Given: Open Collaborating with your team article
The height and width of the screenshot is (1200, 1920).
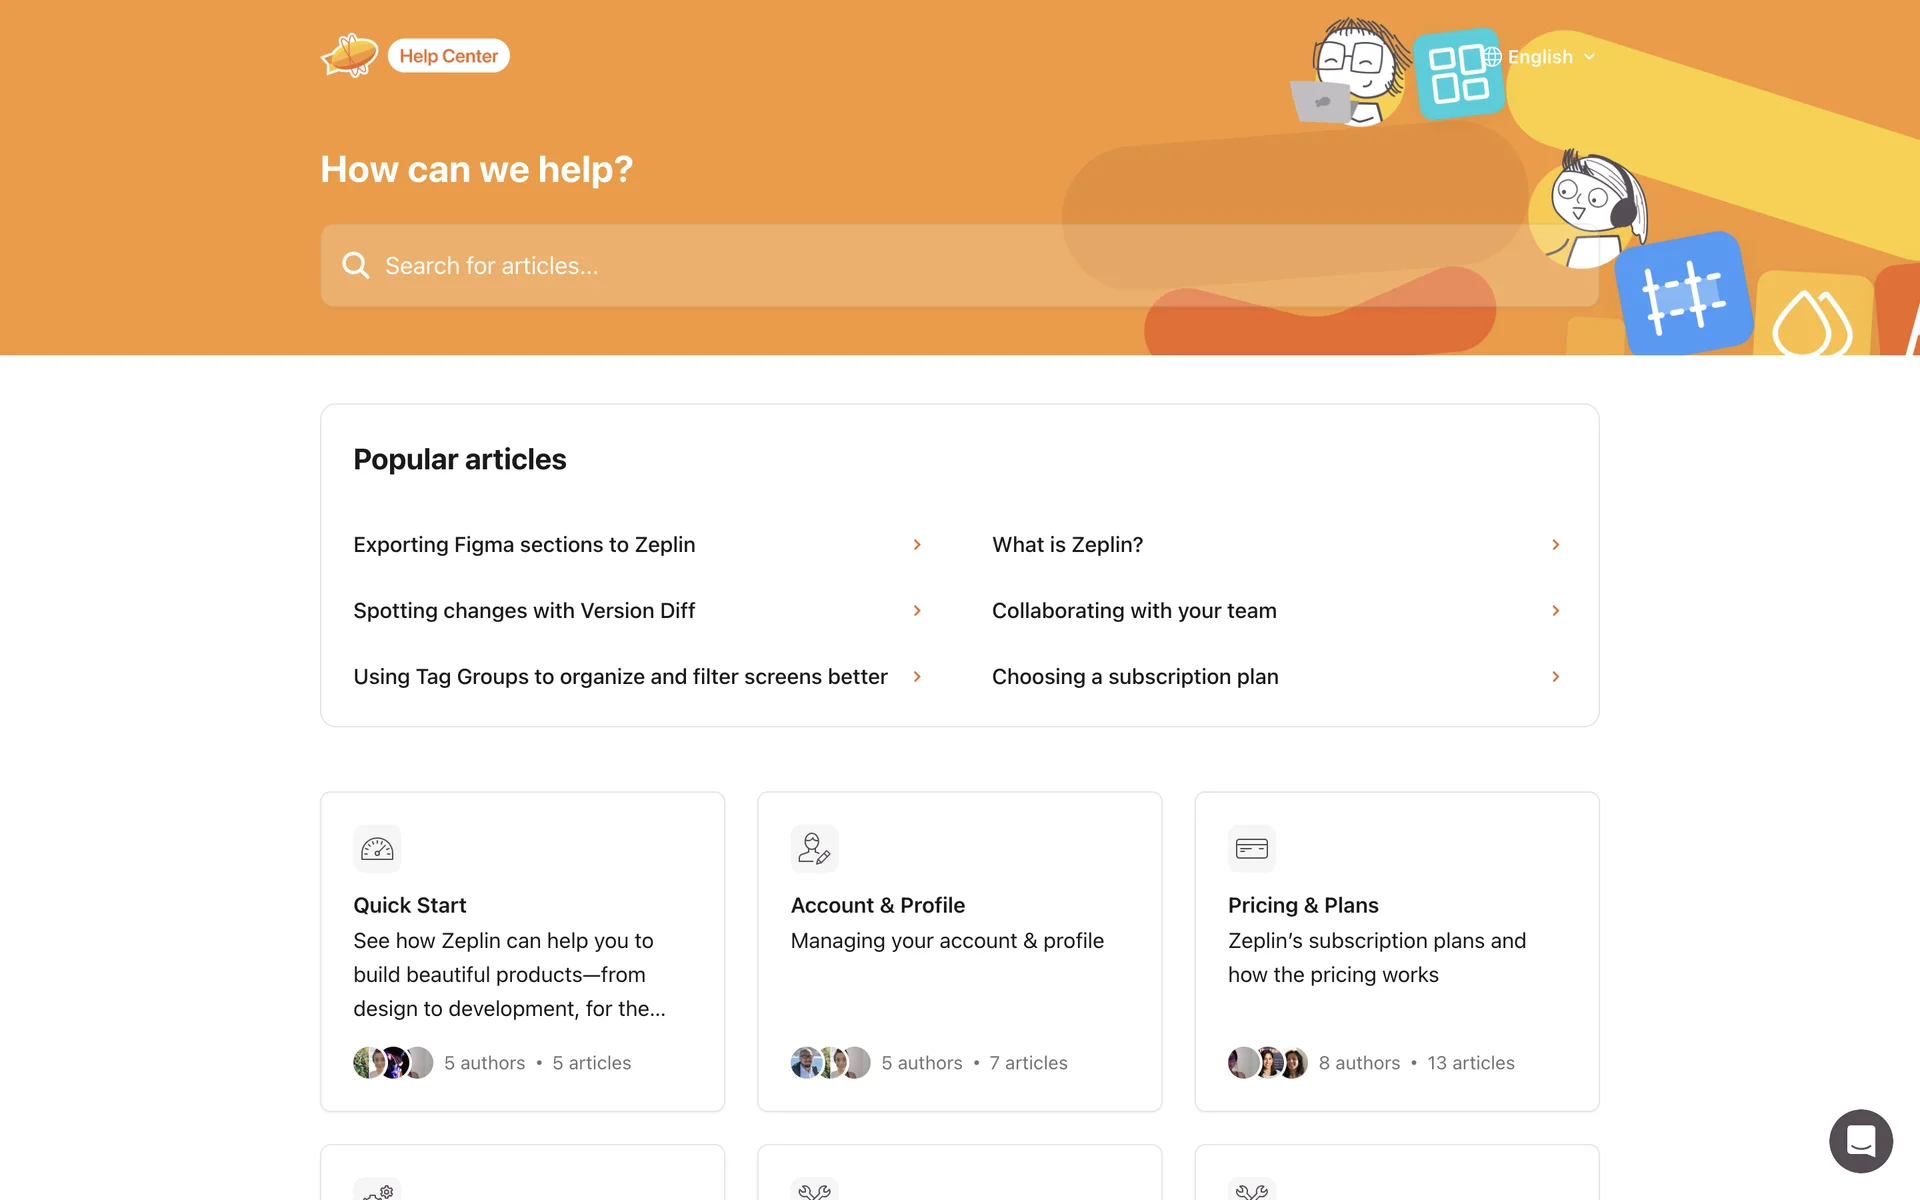Looking at the screenshot, I should [1134, 611].
